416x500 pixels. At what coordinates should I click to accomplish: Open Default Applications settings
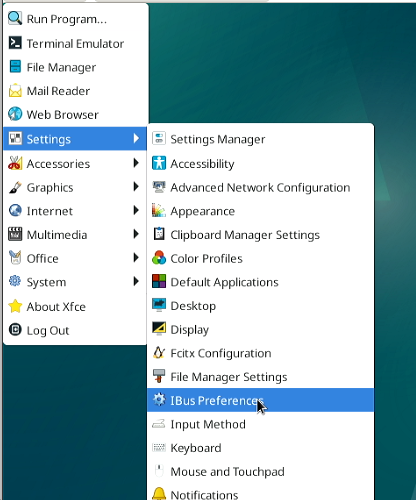point(261,282)
